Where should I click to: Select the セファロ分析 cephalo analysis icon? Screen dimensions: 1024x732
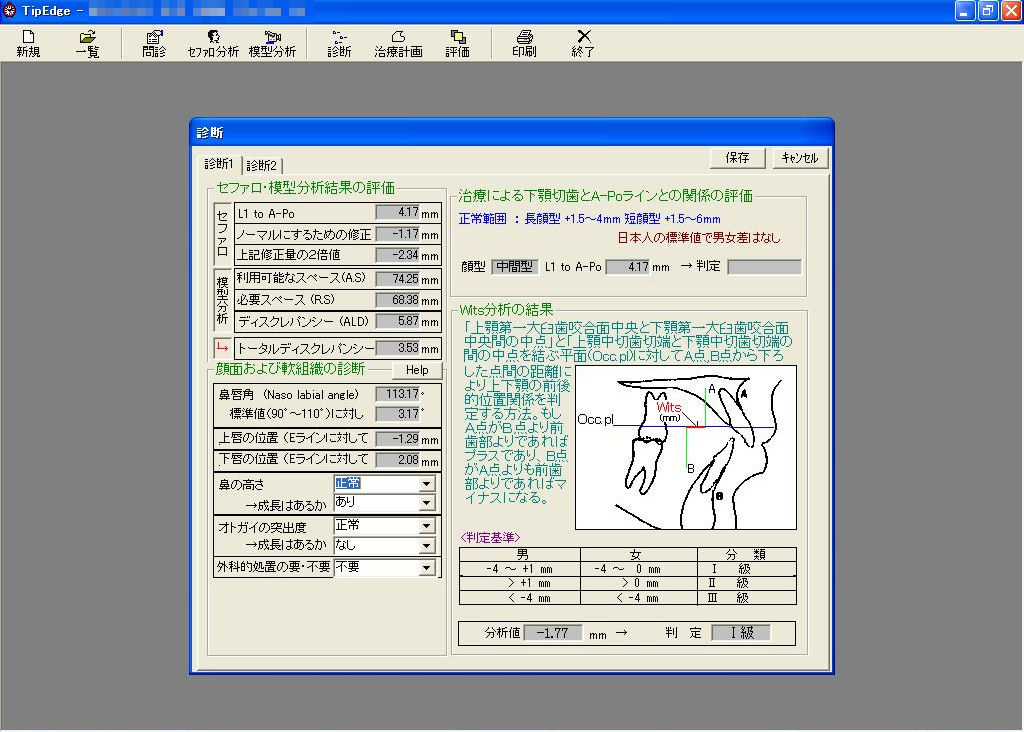[213, 43]
